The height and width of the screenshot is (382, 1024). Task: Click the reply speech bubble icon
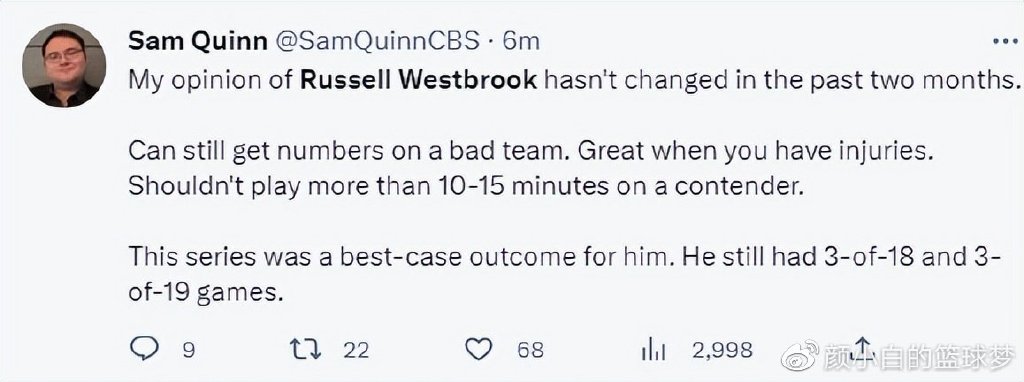click(x=144, y=349)
